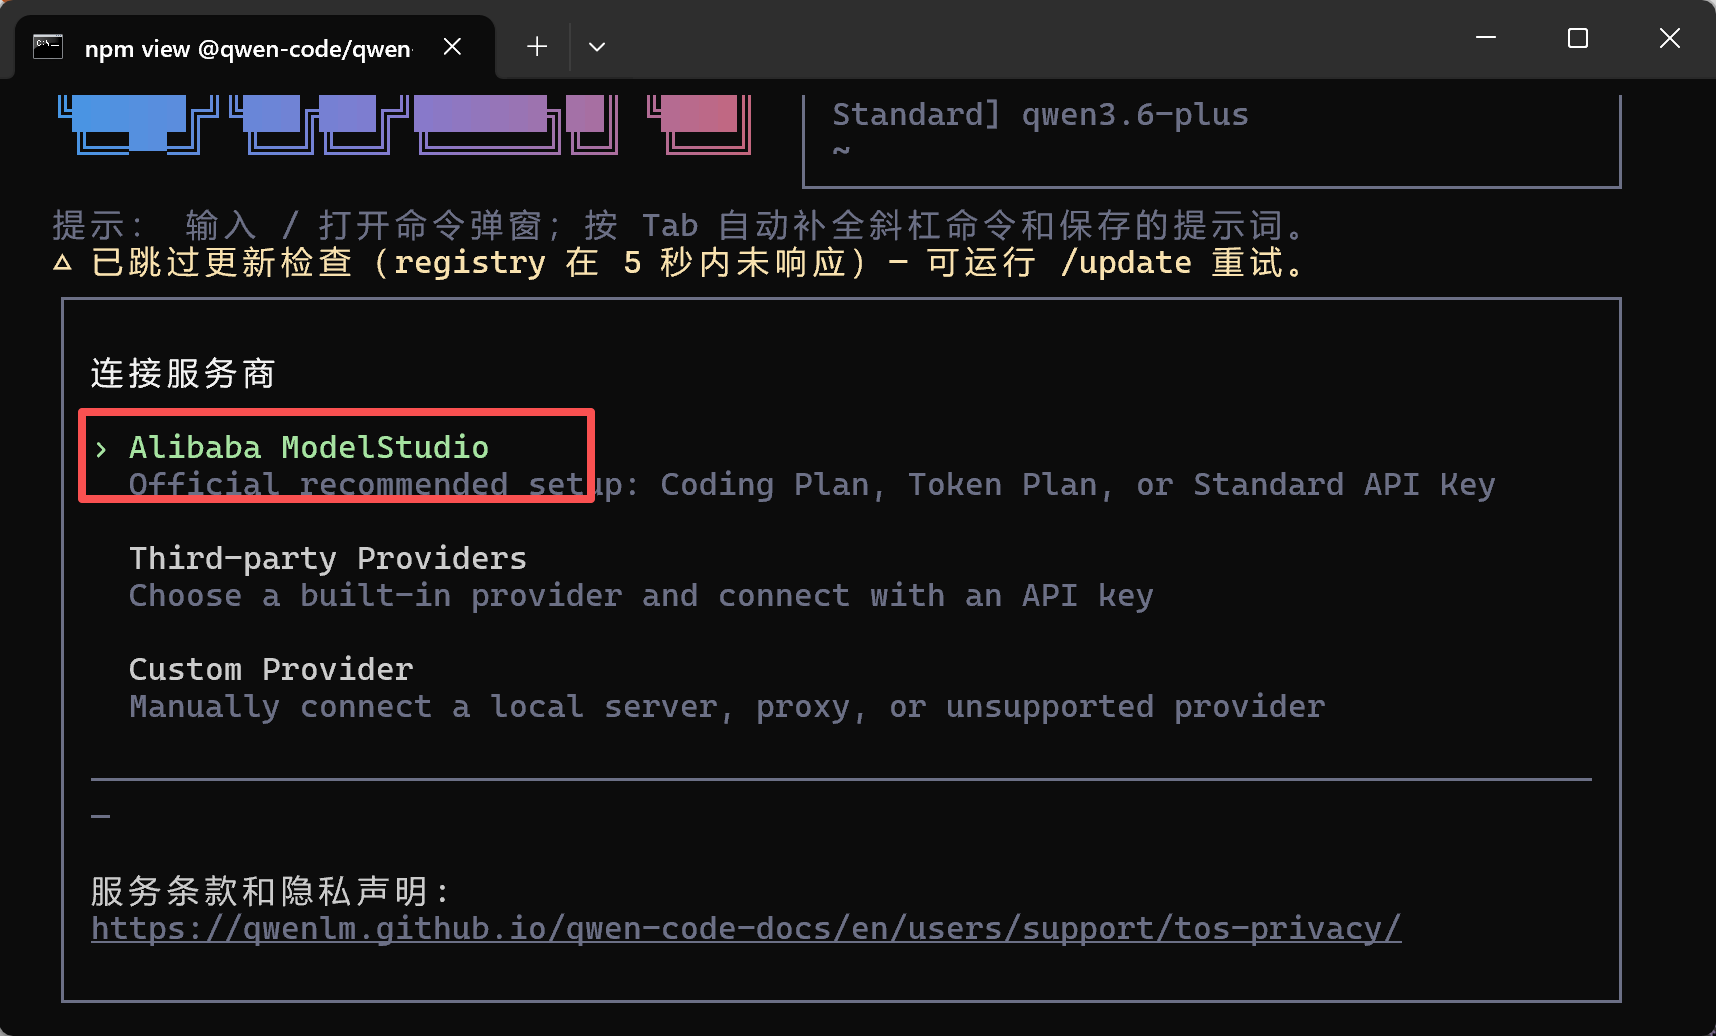Minimize the terminal window
Viewport: 1716px width, 1036px height.
pyautogui.click(x=1486, y=38)
